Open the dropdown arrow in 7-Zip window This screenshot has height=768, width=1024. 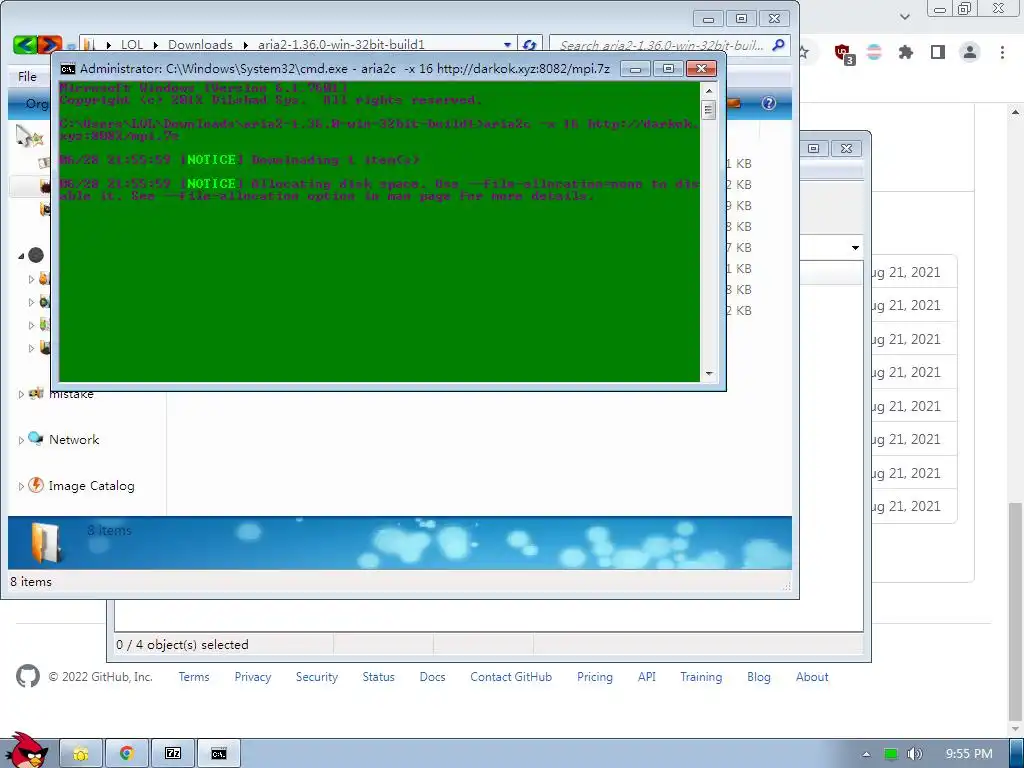tap(855, 248)
